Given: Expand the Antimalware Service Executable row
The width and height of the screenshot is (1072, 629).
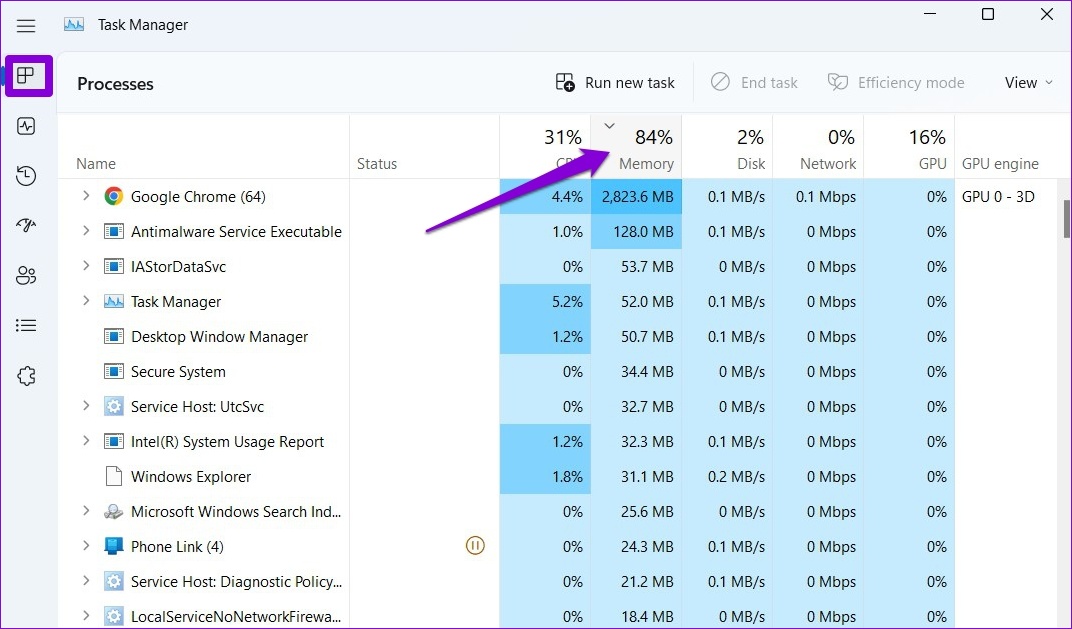Looking at the screenshot, I should 86,230.
